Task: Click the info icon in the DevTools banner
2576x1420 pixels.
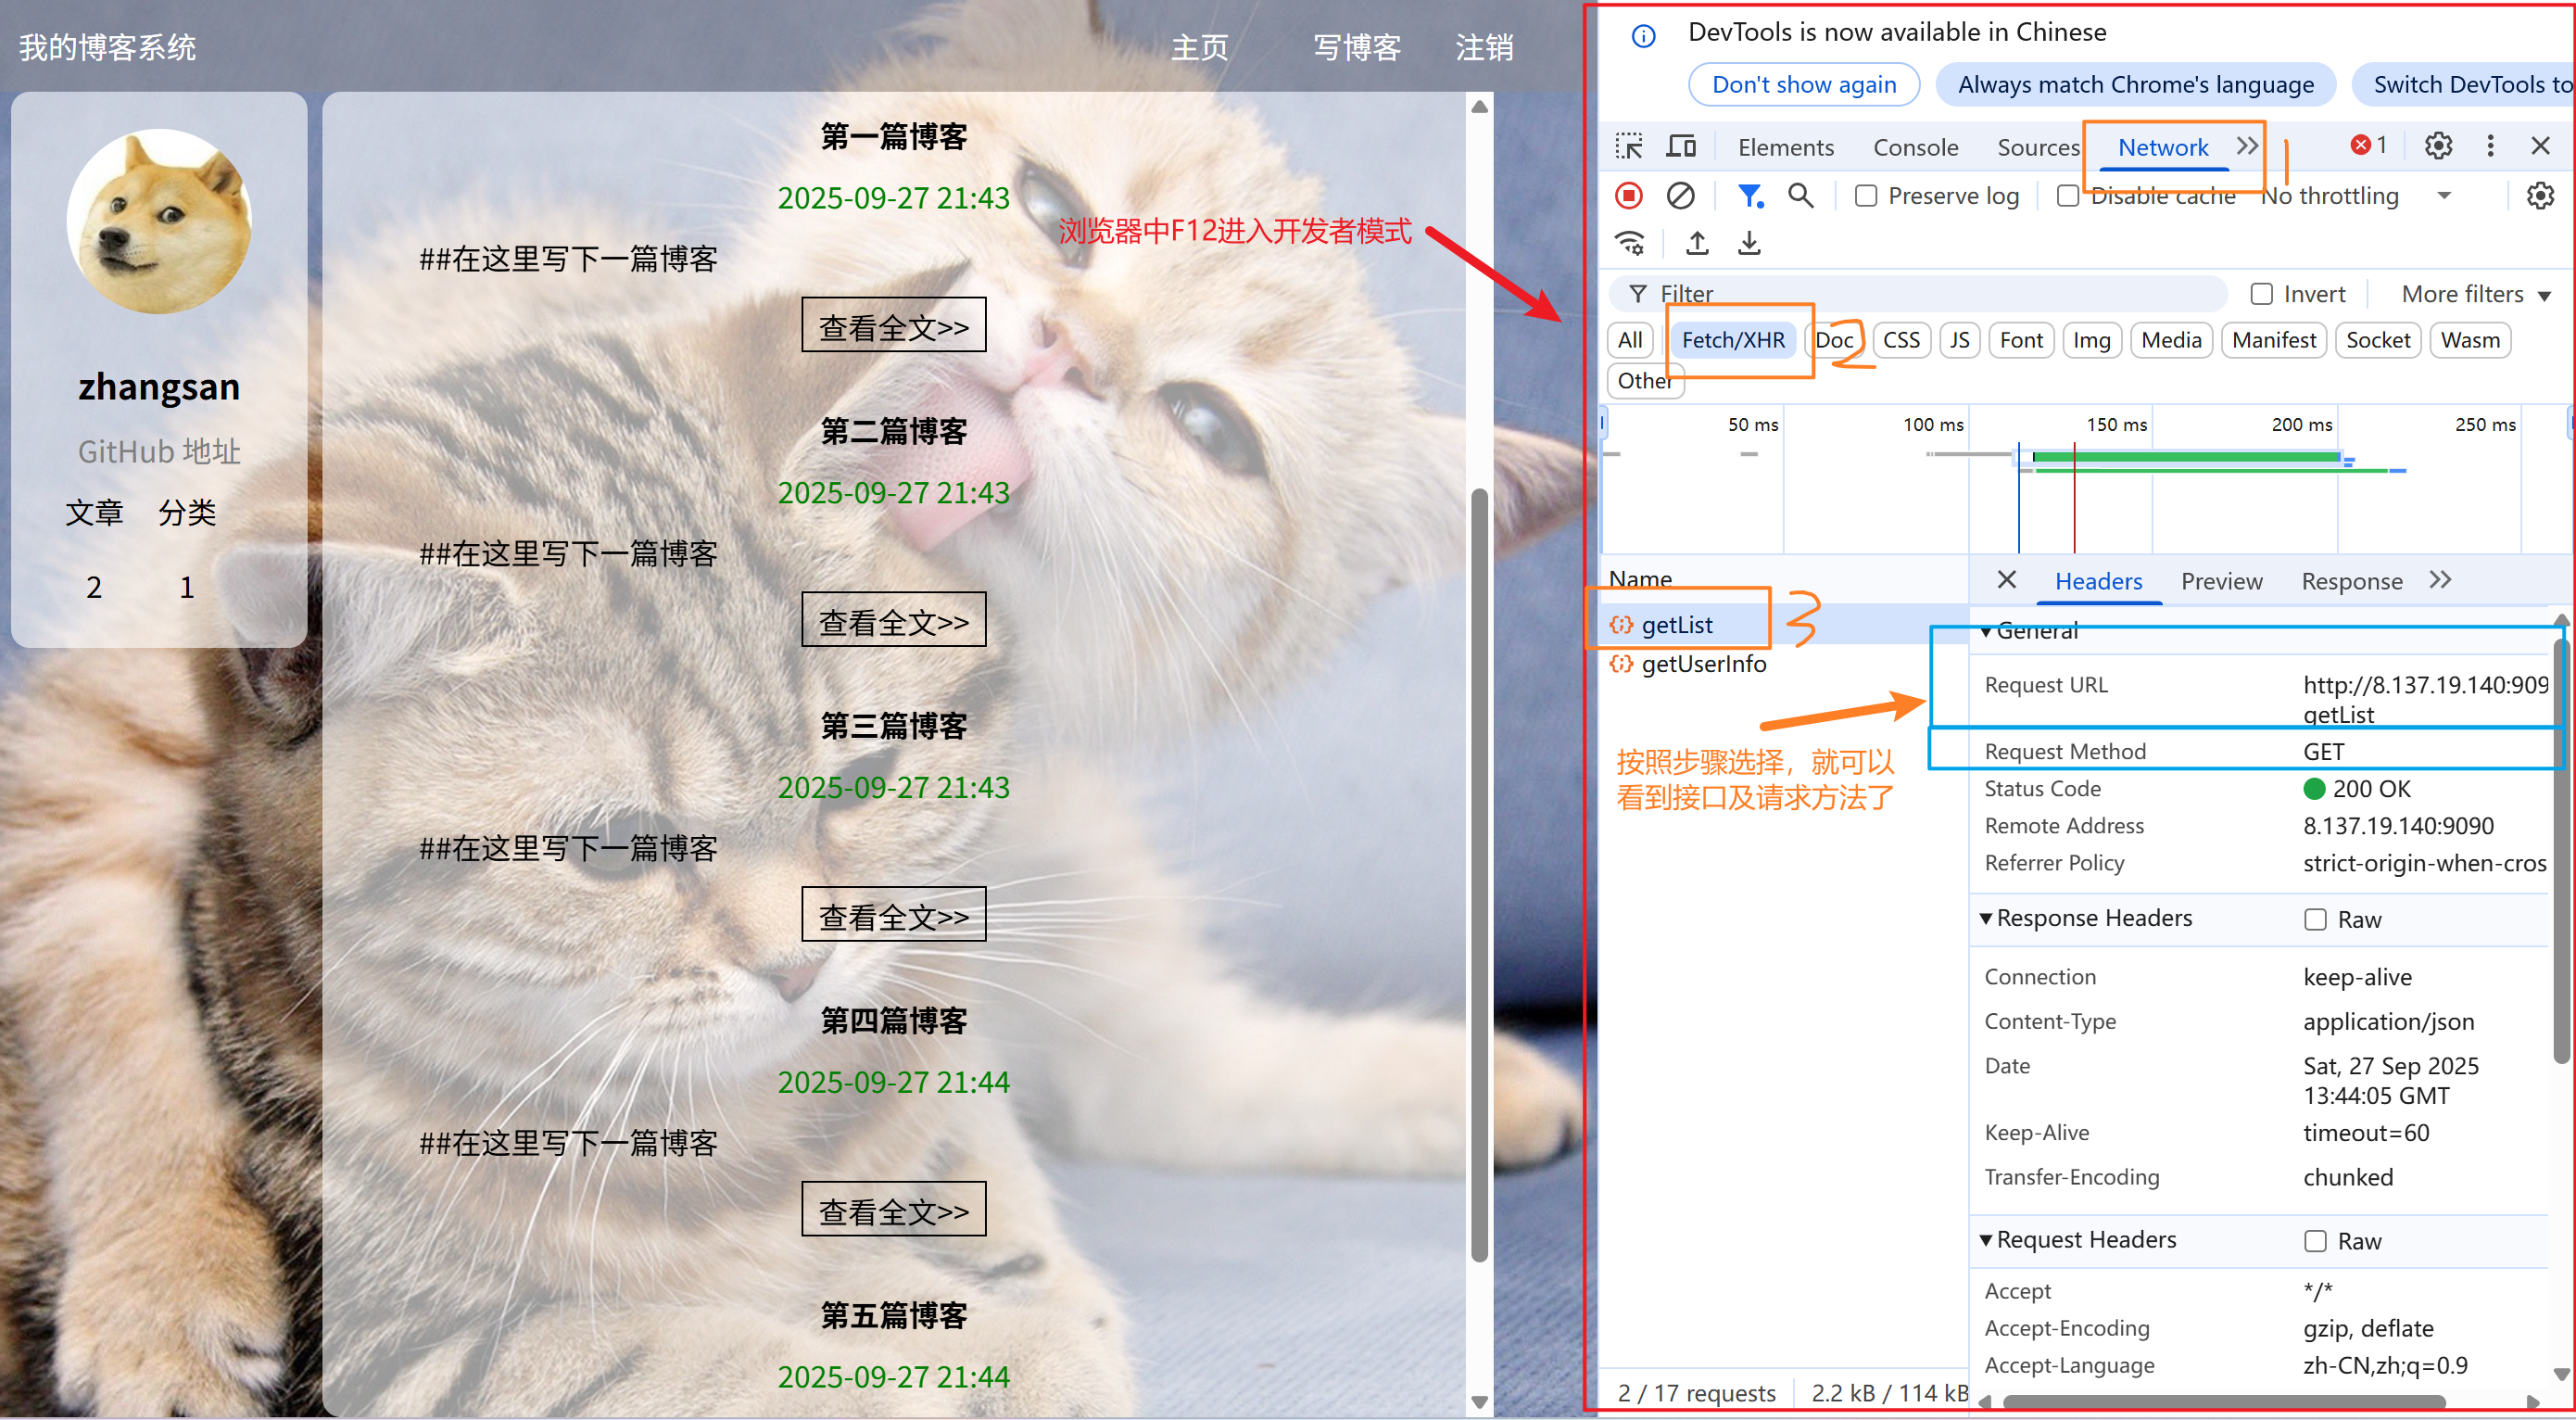Action: pos(1643,36)
